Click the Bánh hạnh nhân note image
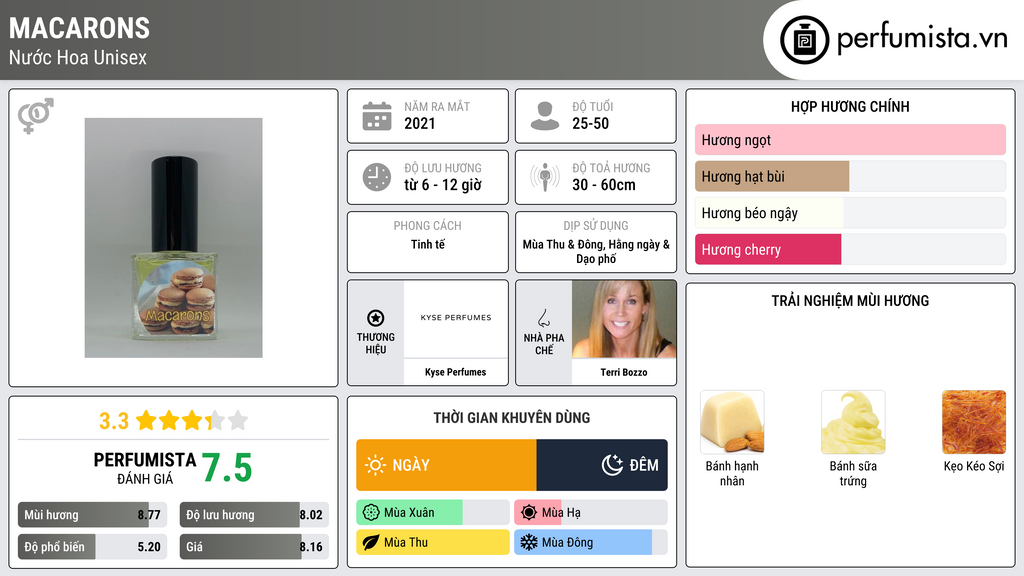The width and height of the screenshot is (1024, 576). (x=732, y=422)
